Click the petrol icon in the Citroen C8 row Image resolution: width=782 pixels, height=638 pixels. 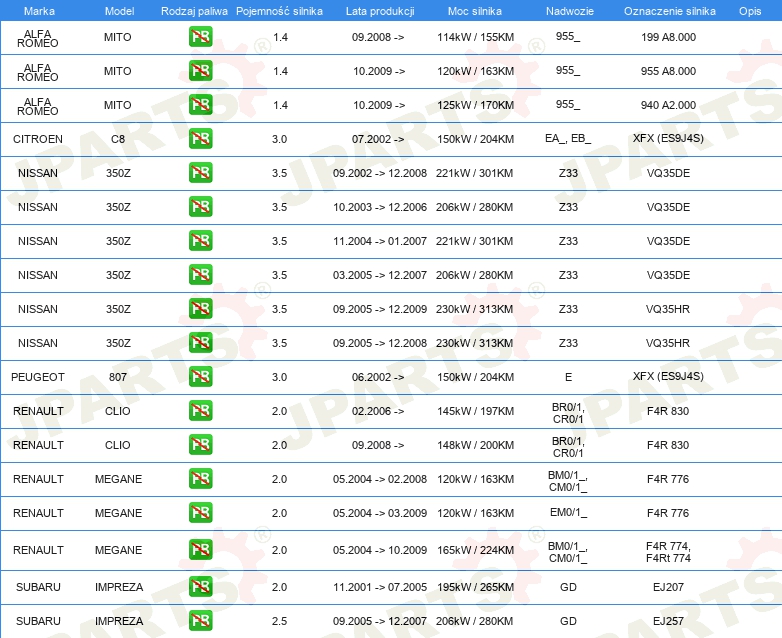200,139
